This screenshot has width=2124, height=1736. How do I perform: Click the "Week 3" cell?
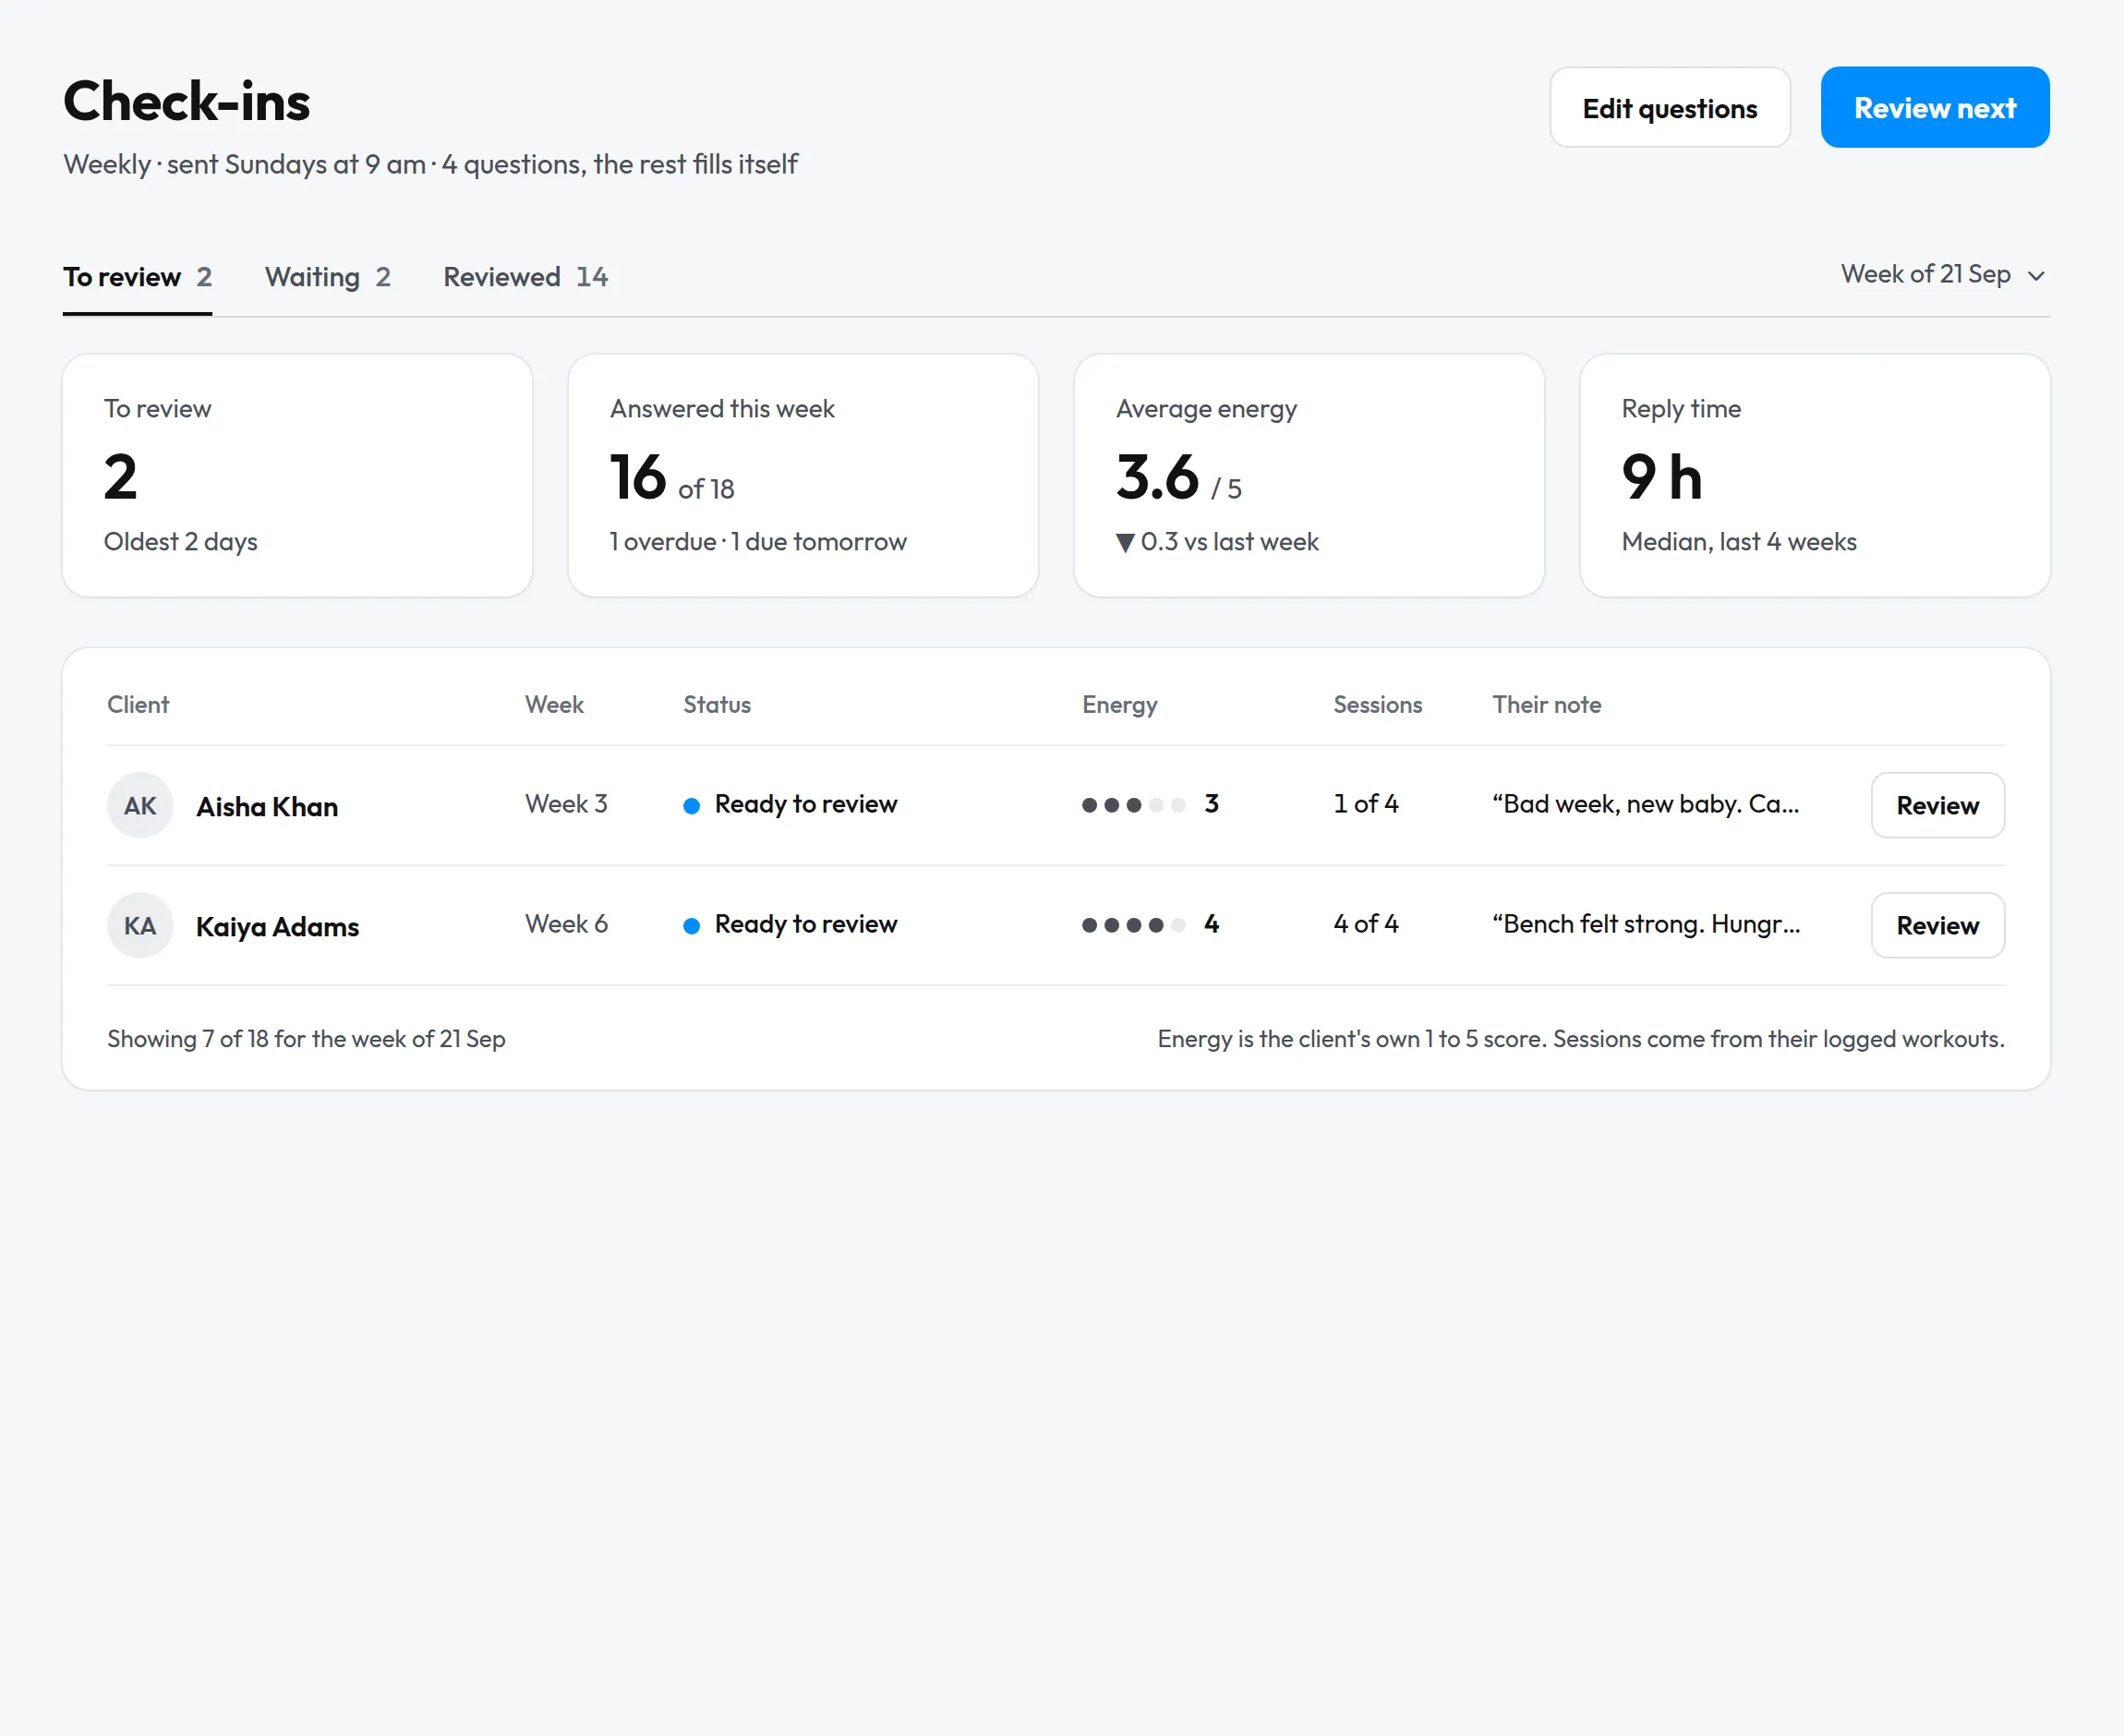(x=566, y=804)
